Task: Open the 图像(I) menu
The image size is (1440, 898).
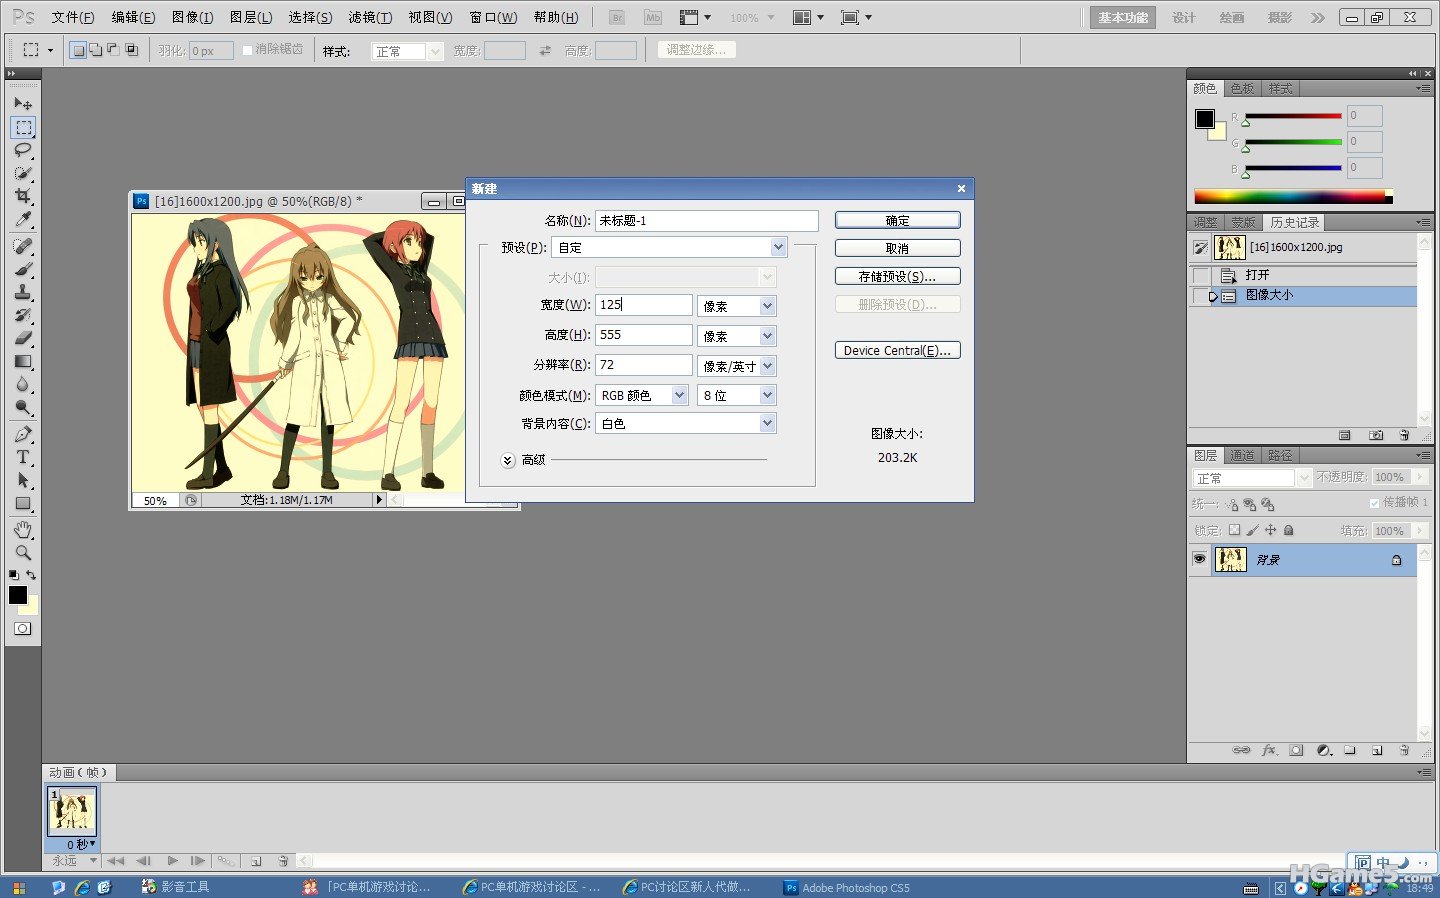Action: (193, 17)
